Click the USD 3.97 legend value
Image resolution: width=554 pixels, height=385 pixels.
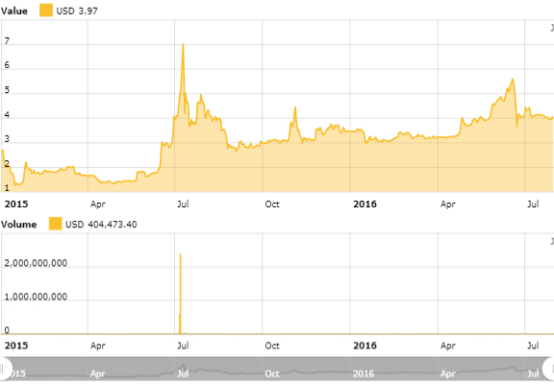tap(77, 11)
